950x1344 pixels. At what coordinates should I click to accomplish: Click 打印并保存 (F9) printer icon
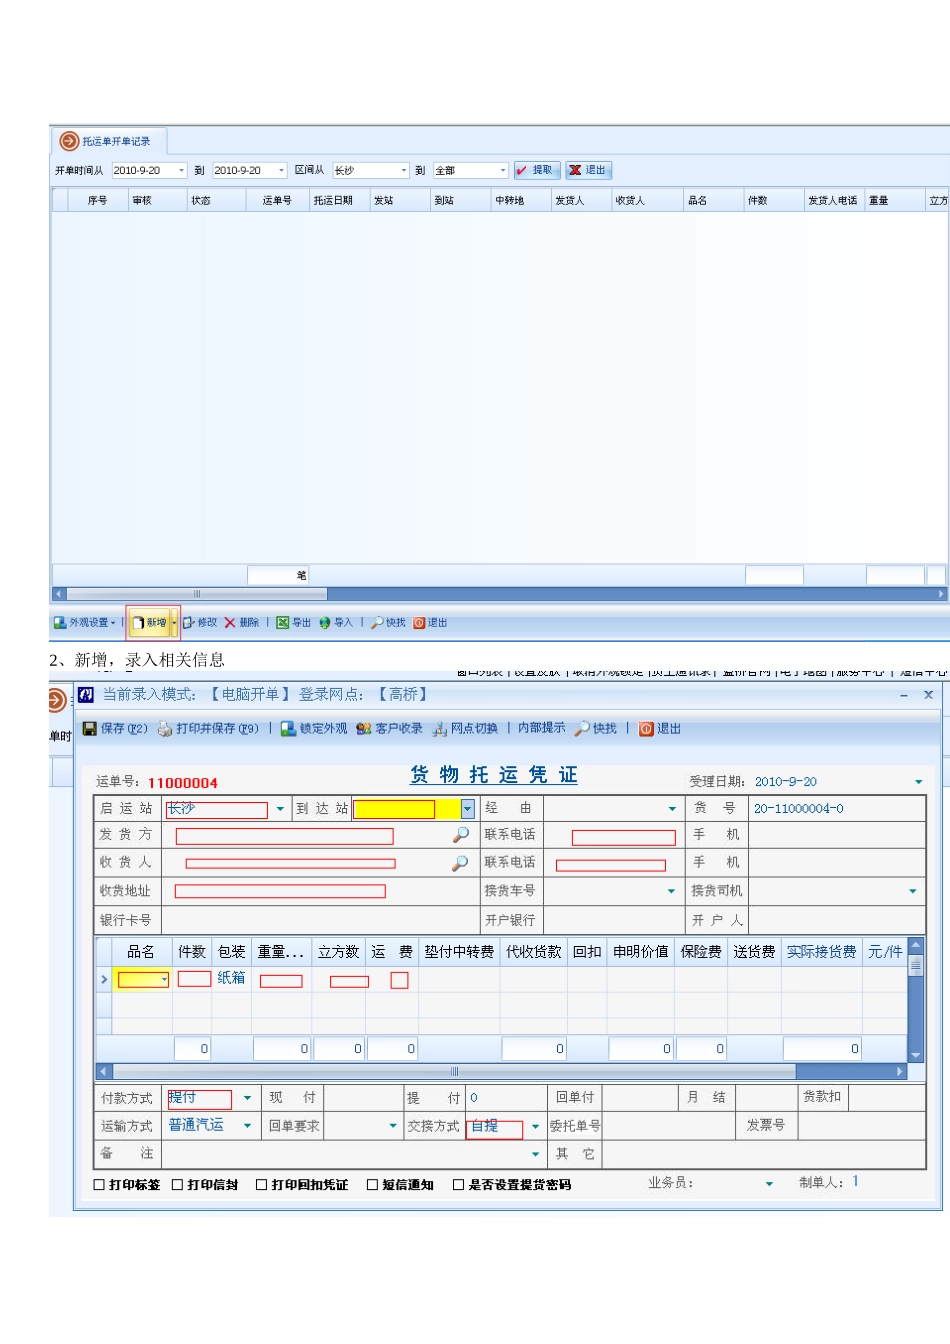click(x=165, y=729)
